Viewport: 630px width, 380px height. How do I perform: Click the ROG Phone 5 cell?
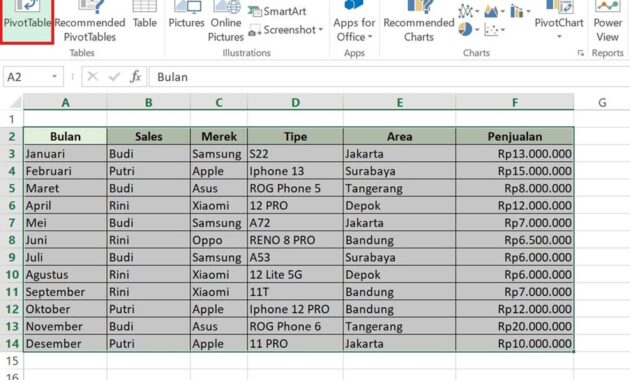pyautogui.click(x=295, y=188)
